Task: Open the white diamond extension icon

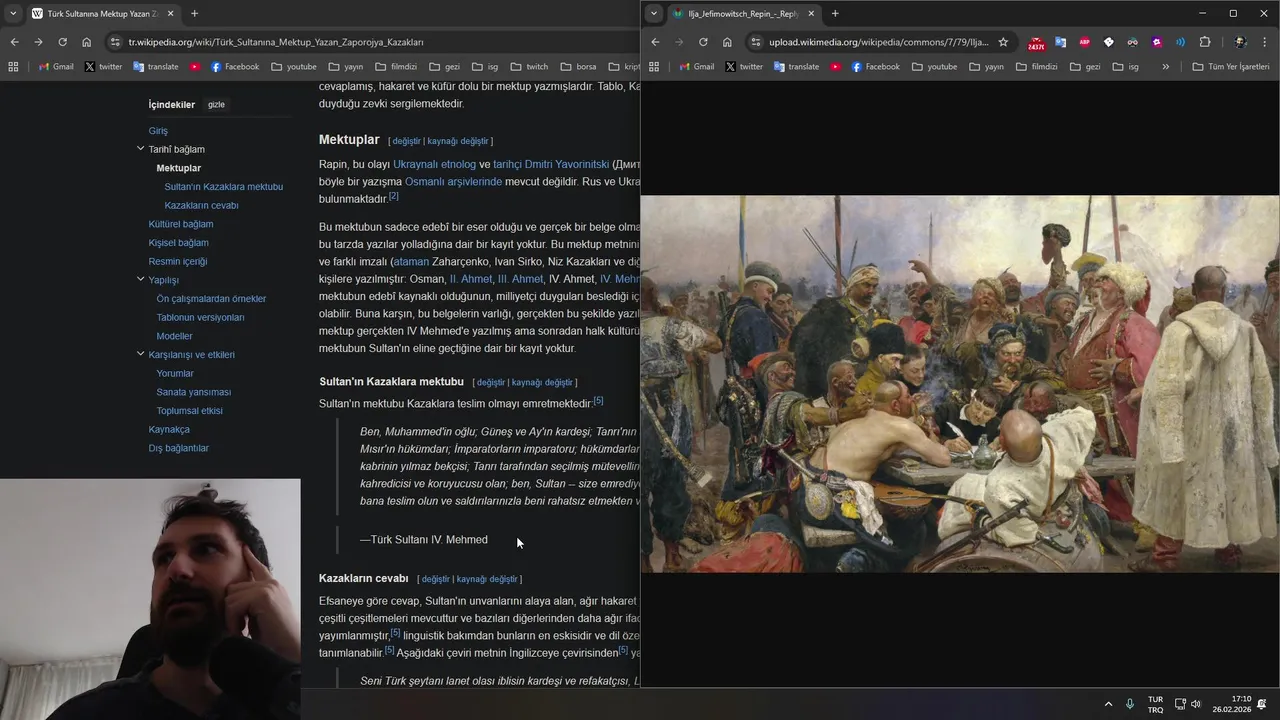Action: (1109, 42)
